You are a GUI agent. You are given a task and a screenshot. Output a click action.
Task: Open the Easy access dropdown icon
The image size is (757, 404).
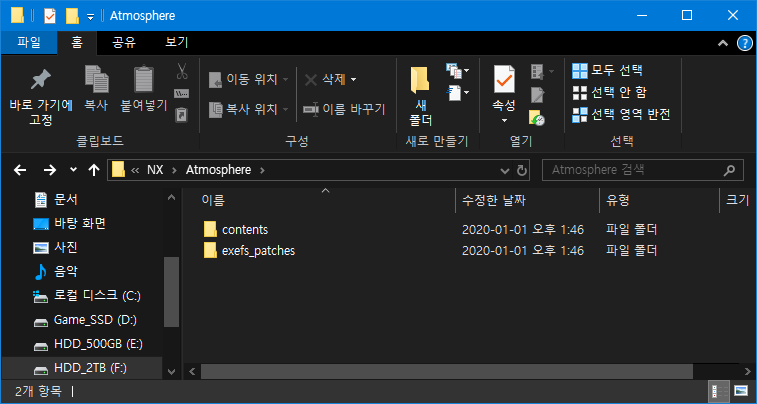[x=458, y=92]
